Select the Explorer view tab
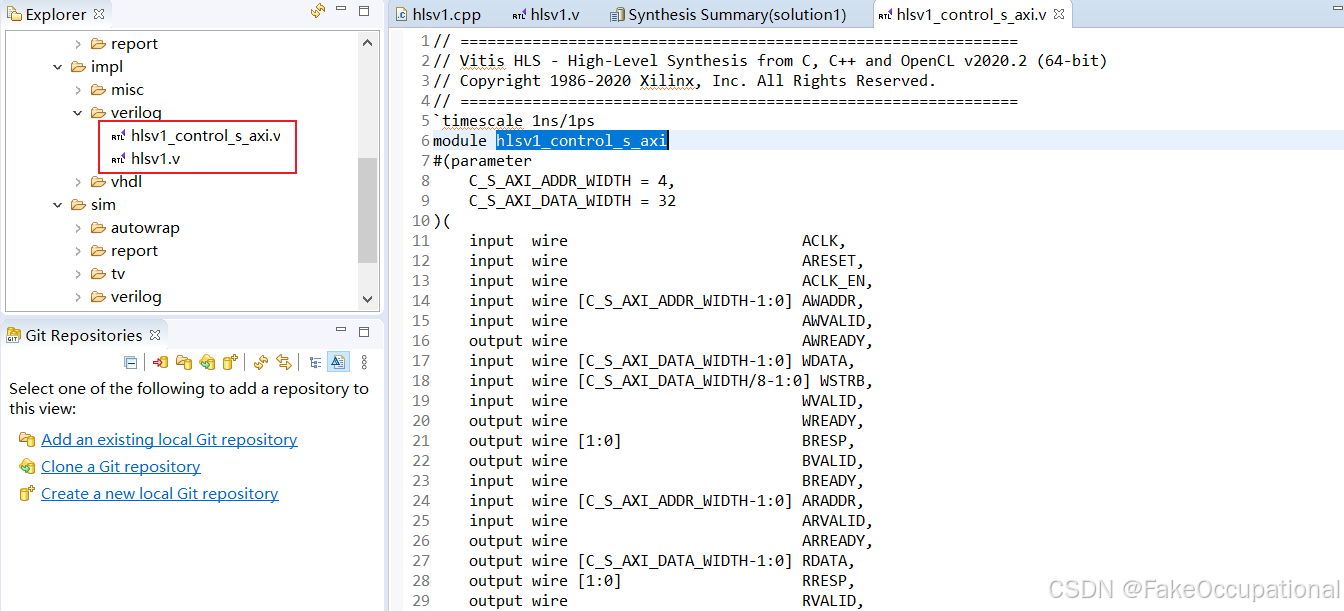This screenshot has width=1344, height=611. tap(55, 14)
